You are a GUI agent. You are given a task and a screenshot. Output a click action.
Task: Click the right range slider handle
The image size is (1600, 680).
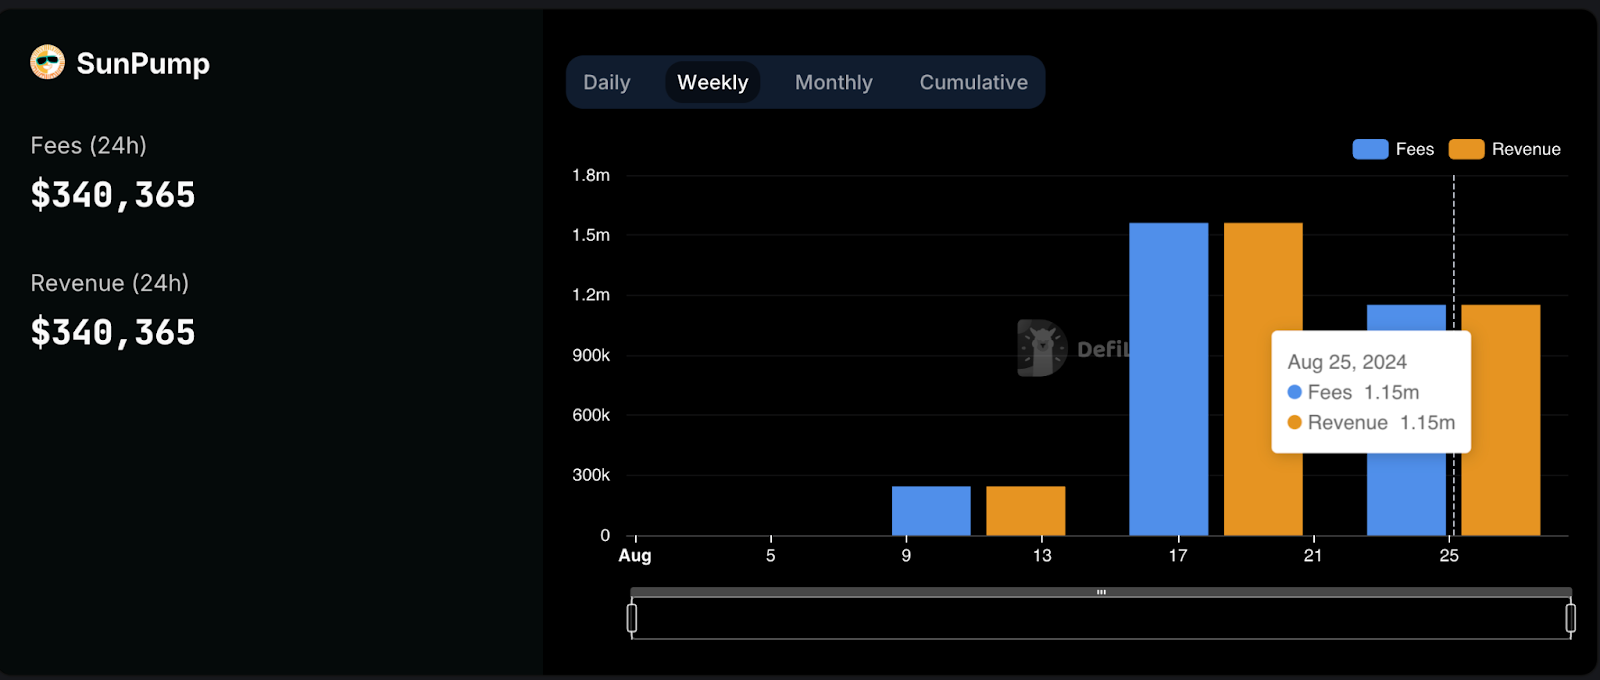point(1571,618)
